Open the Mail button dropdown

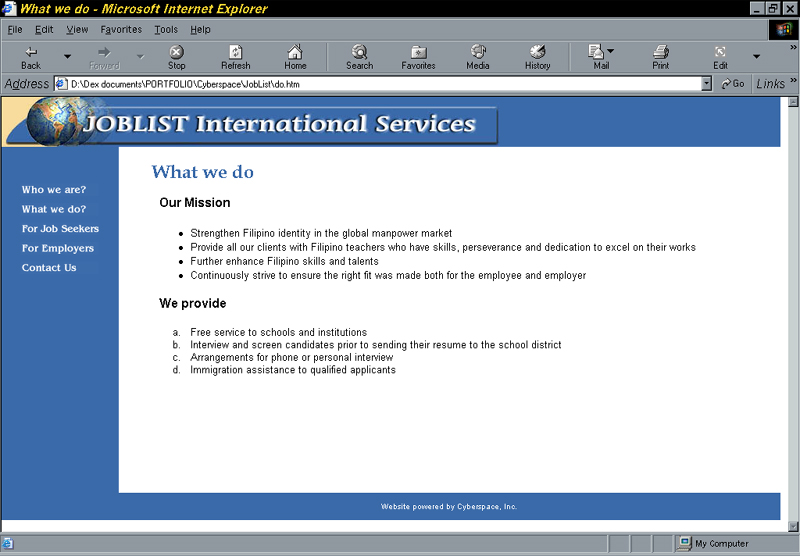[611, 51]
